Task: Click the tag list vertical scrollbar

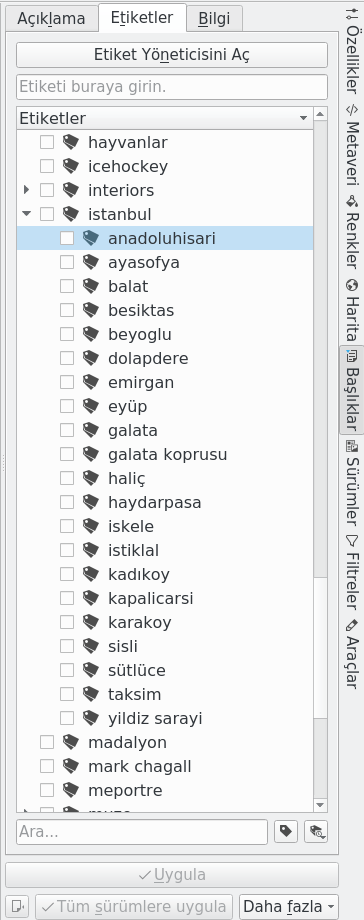Action: (x=320, y=459)
